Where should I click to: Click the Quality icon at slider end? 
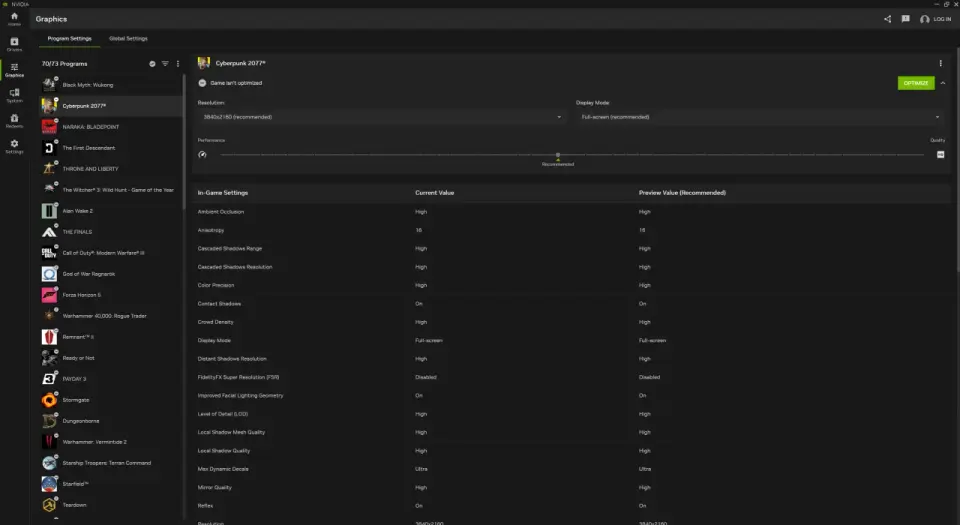coord(940,154)
